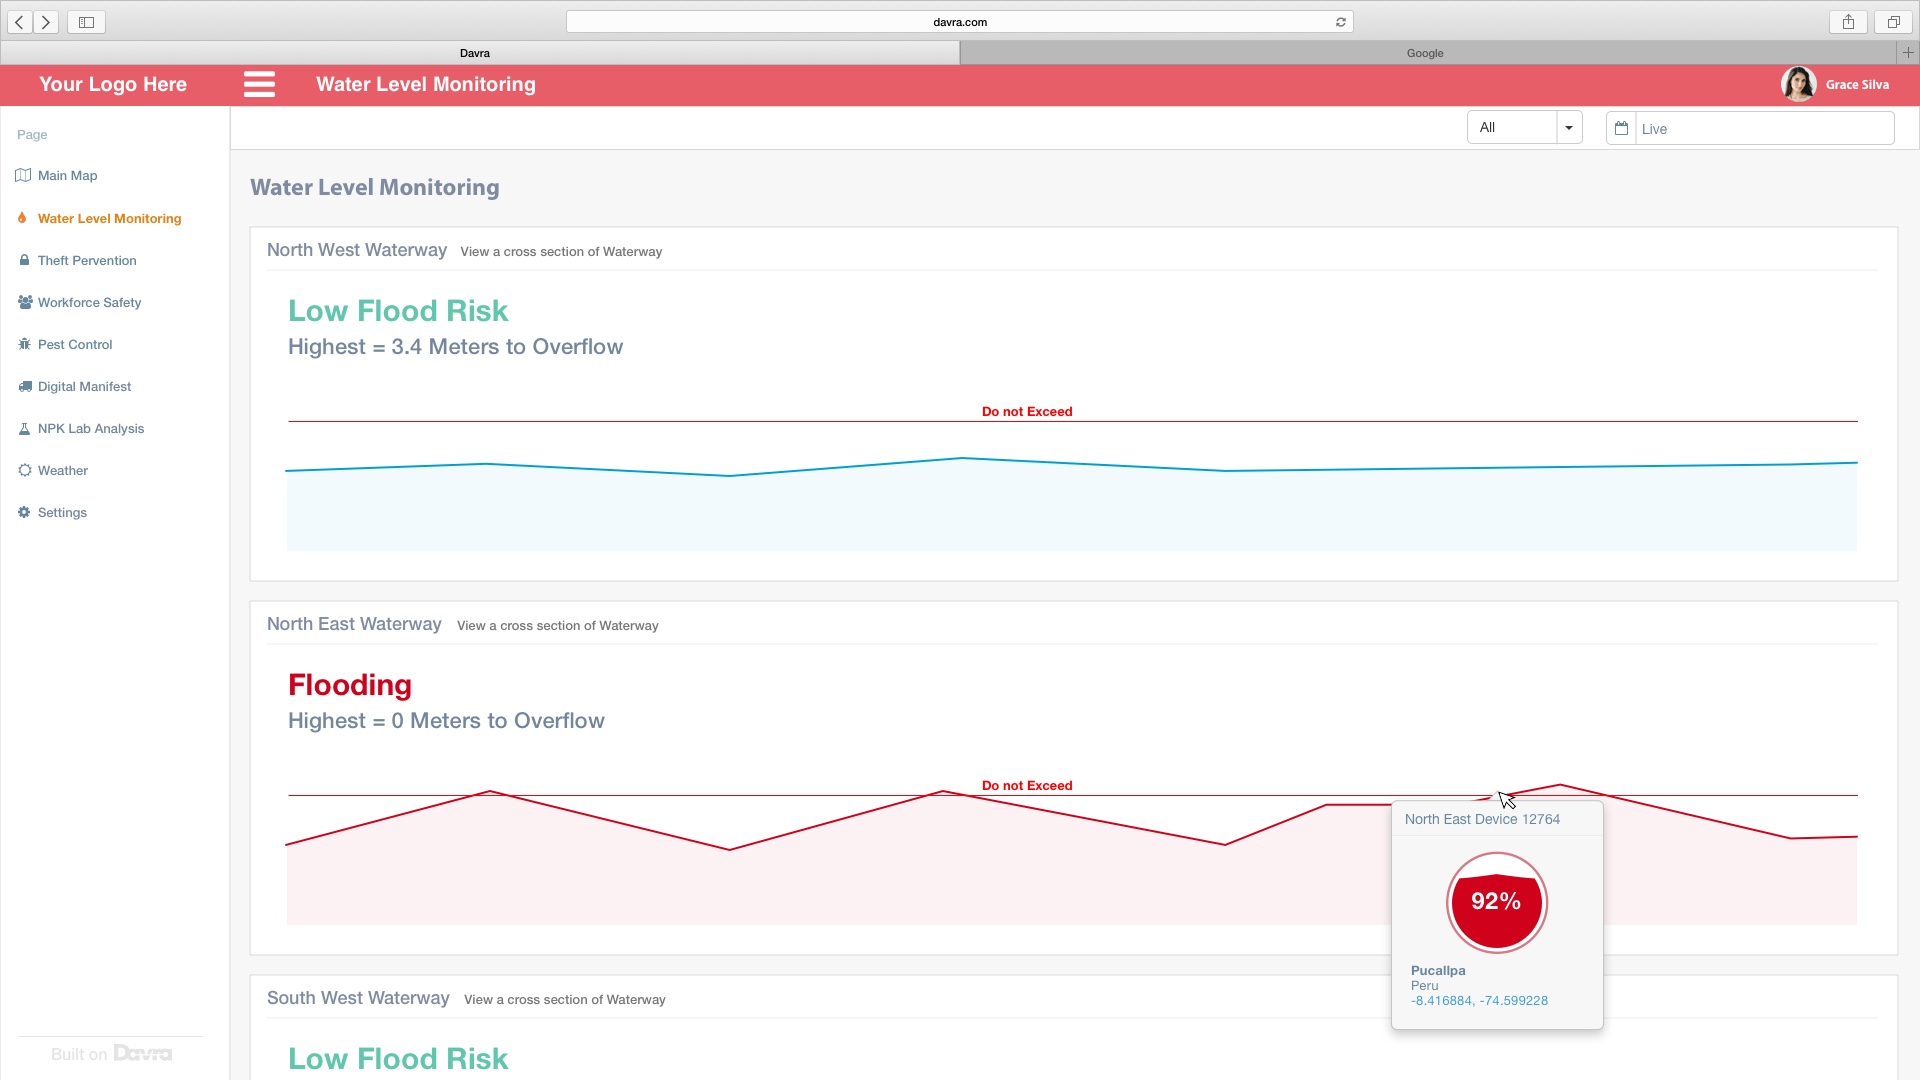This screenshot has height=1080, width=1920.
Task: Click Highest = 3.4 Meters to Overflow
Action: click(455, 347)
